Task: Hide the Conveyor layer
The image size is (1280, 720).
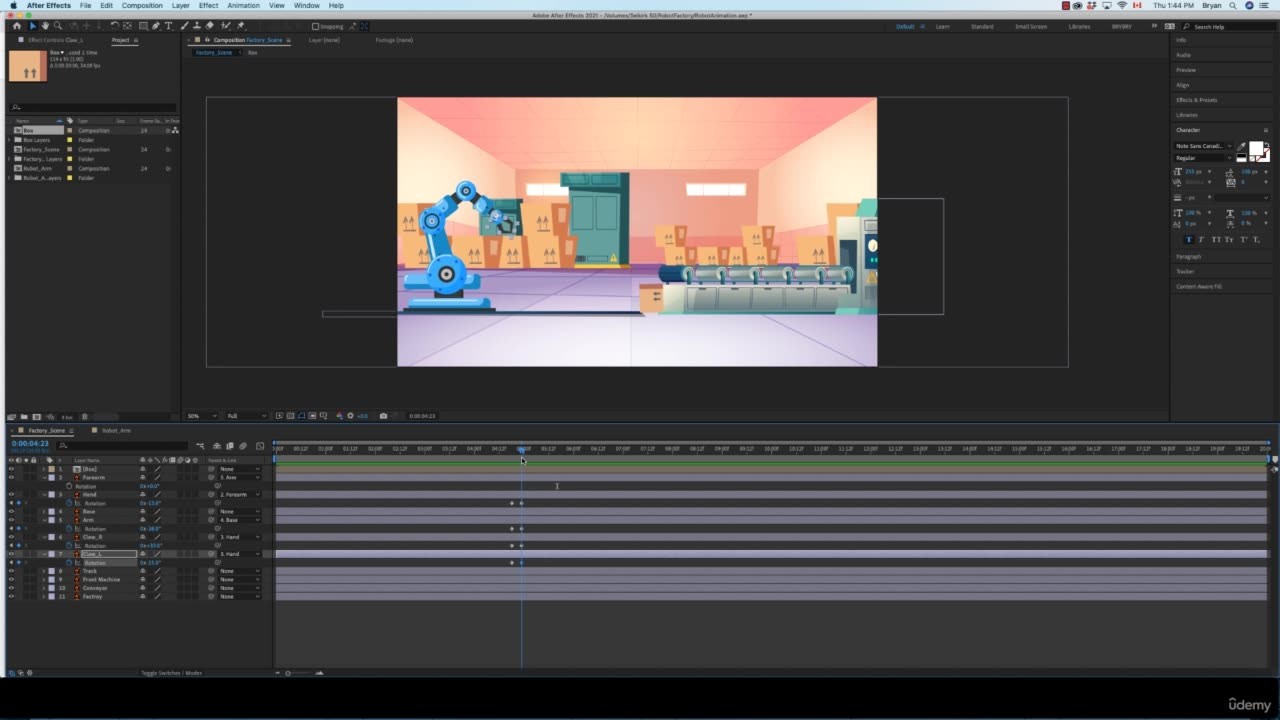Action: 11,588
